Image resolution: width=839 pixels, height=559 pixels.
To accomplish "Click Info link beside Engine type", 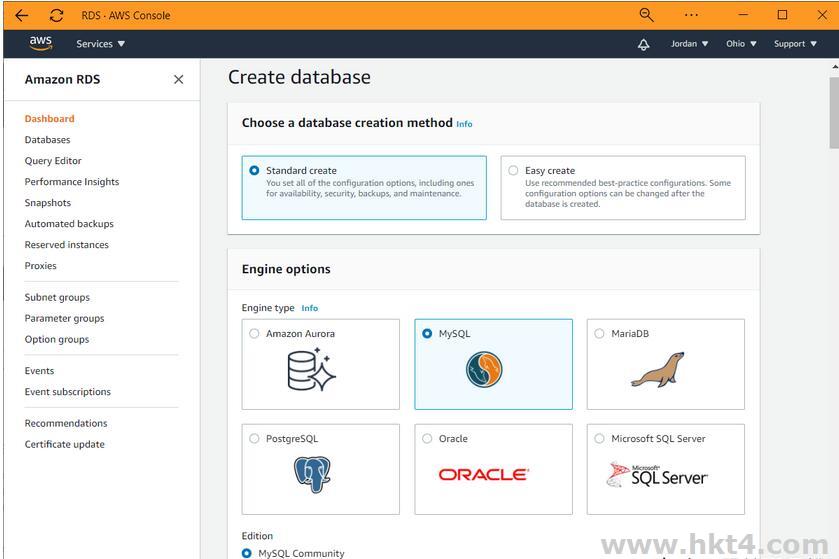I will [309, 308].
